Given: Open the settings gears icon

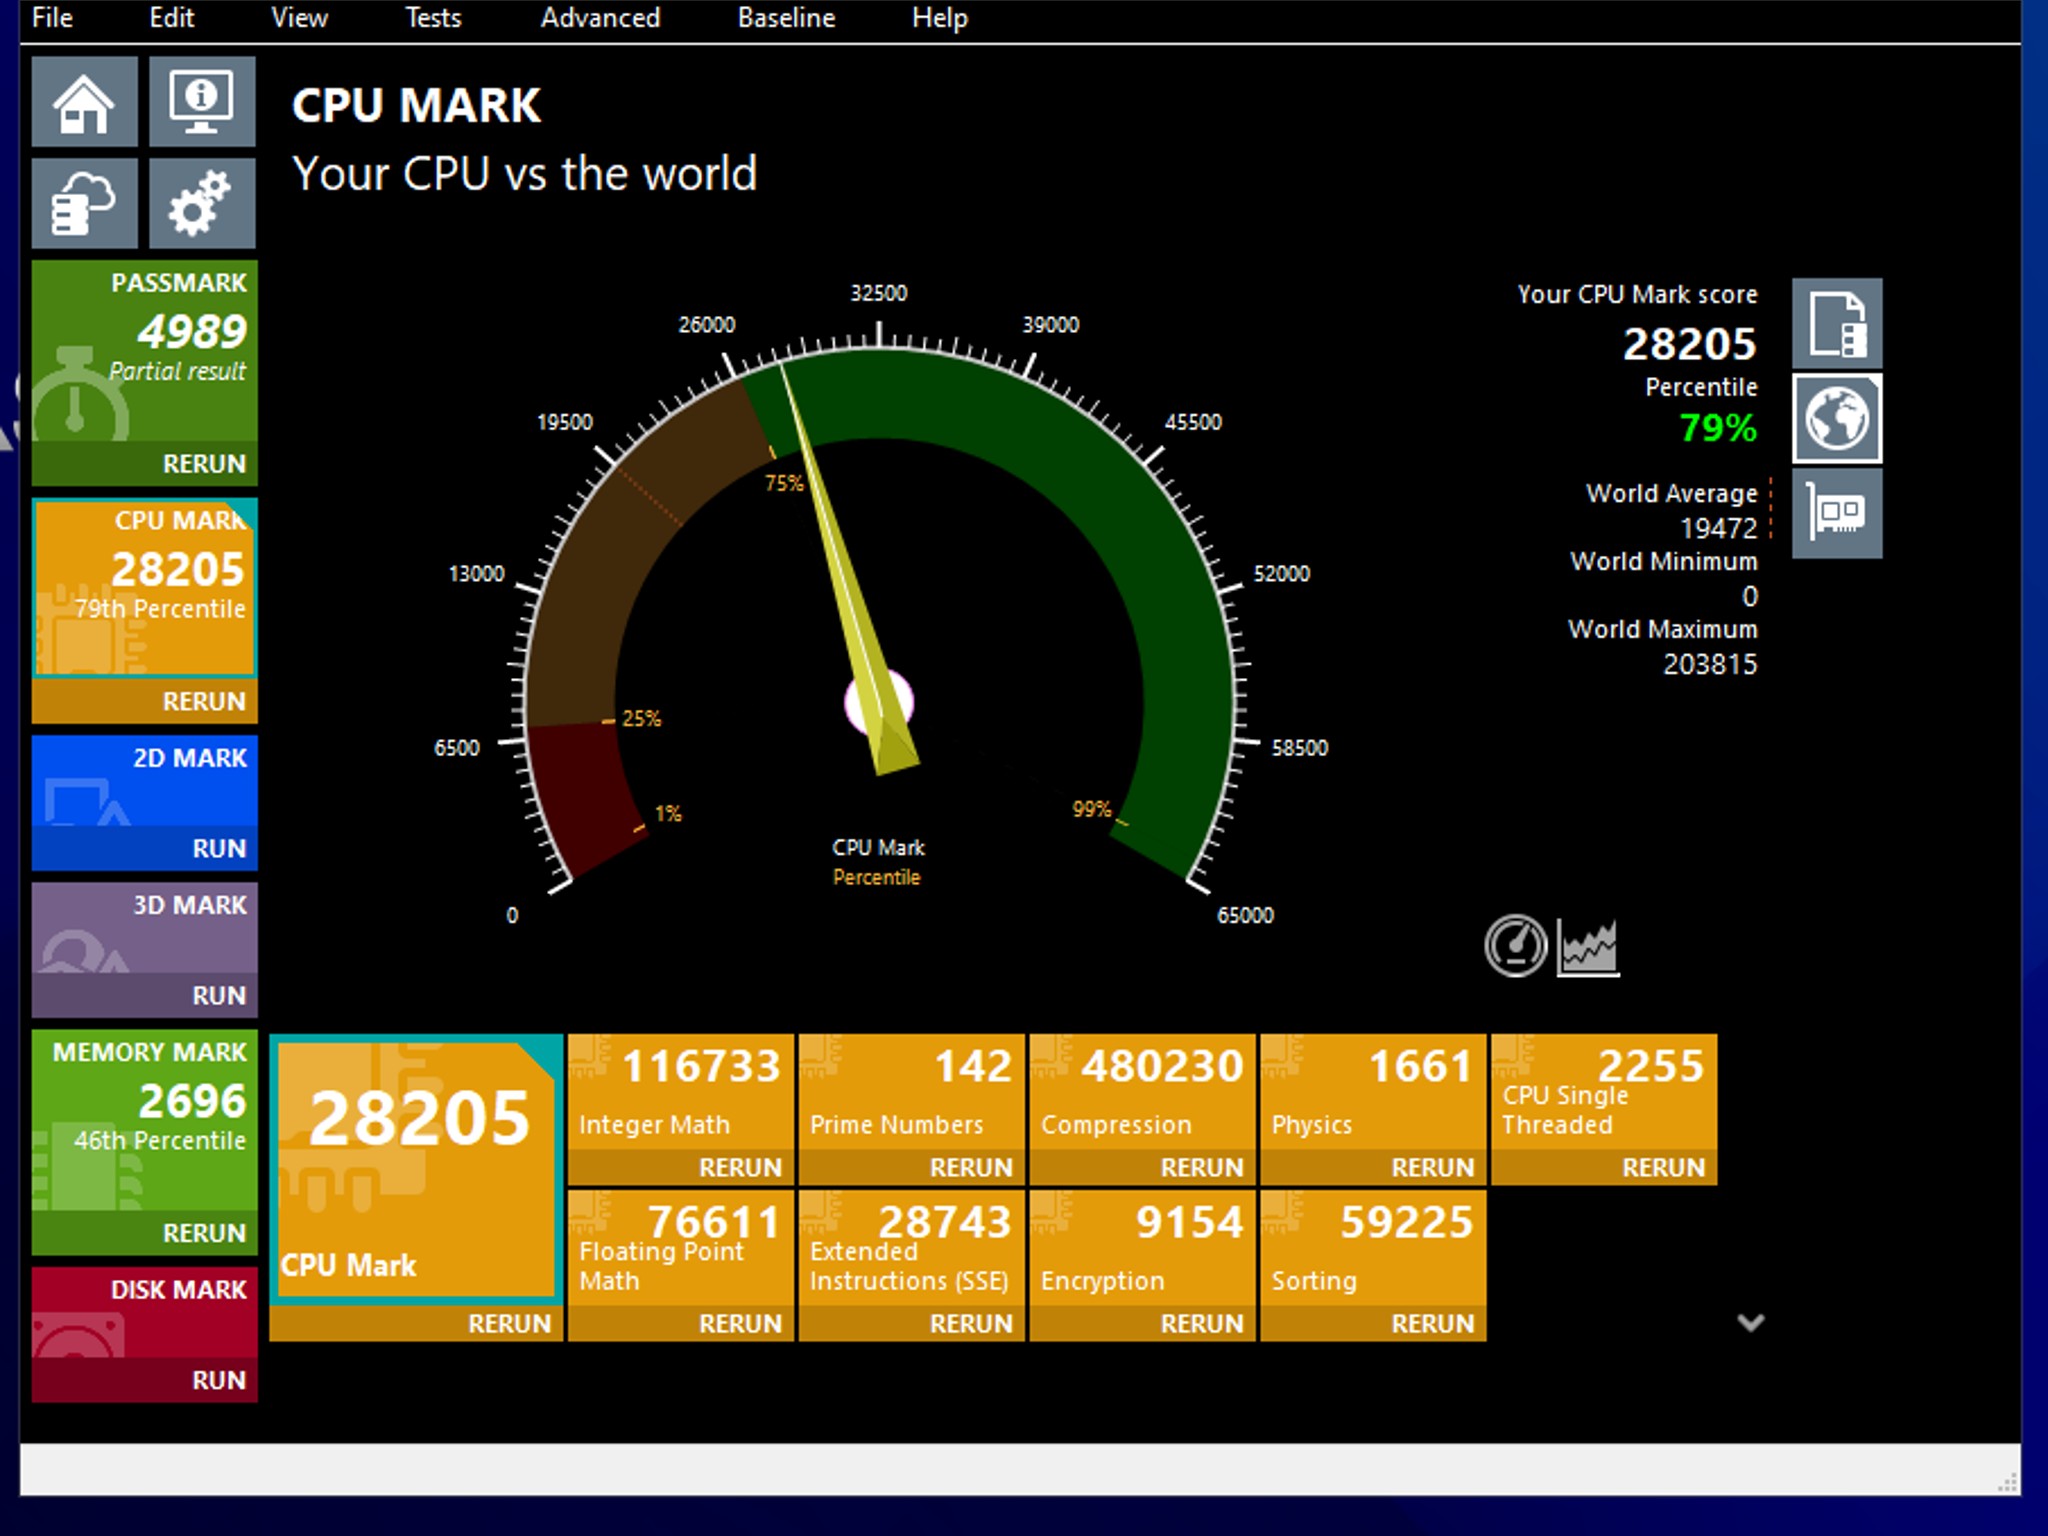Looking at the screenshot, I should [202, 203].
